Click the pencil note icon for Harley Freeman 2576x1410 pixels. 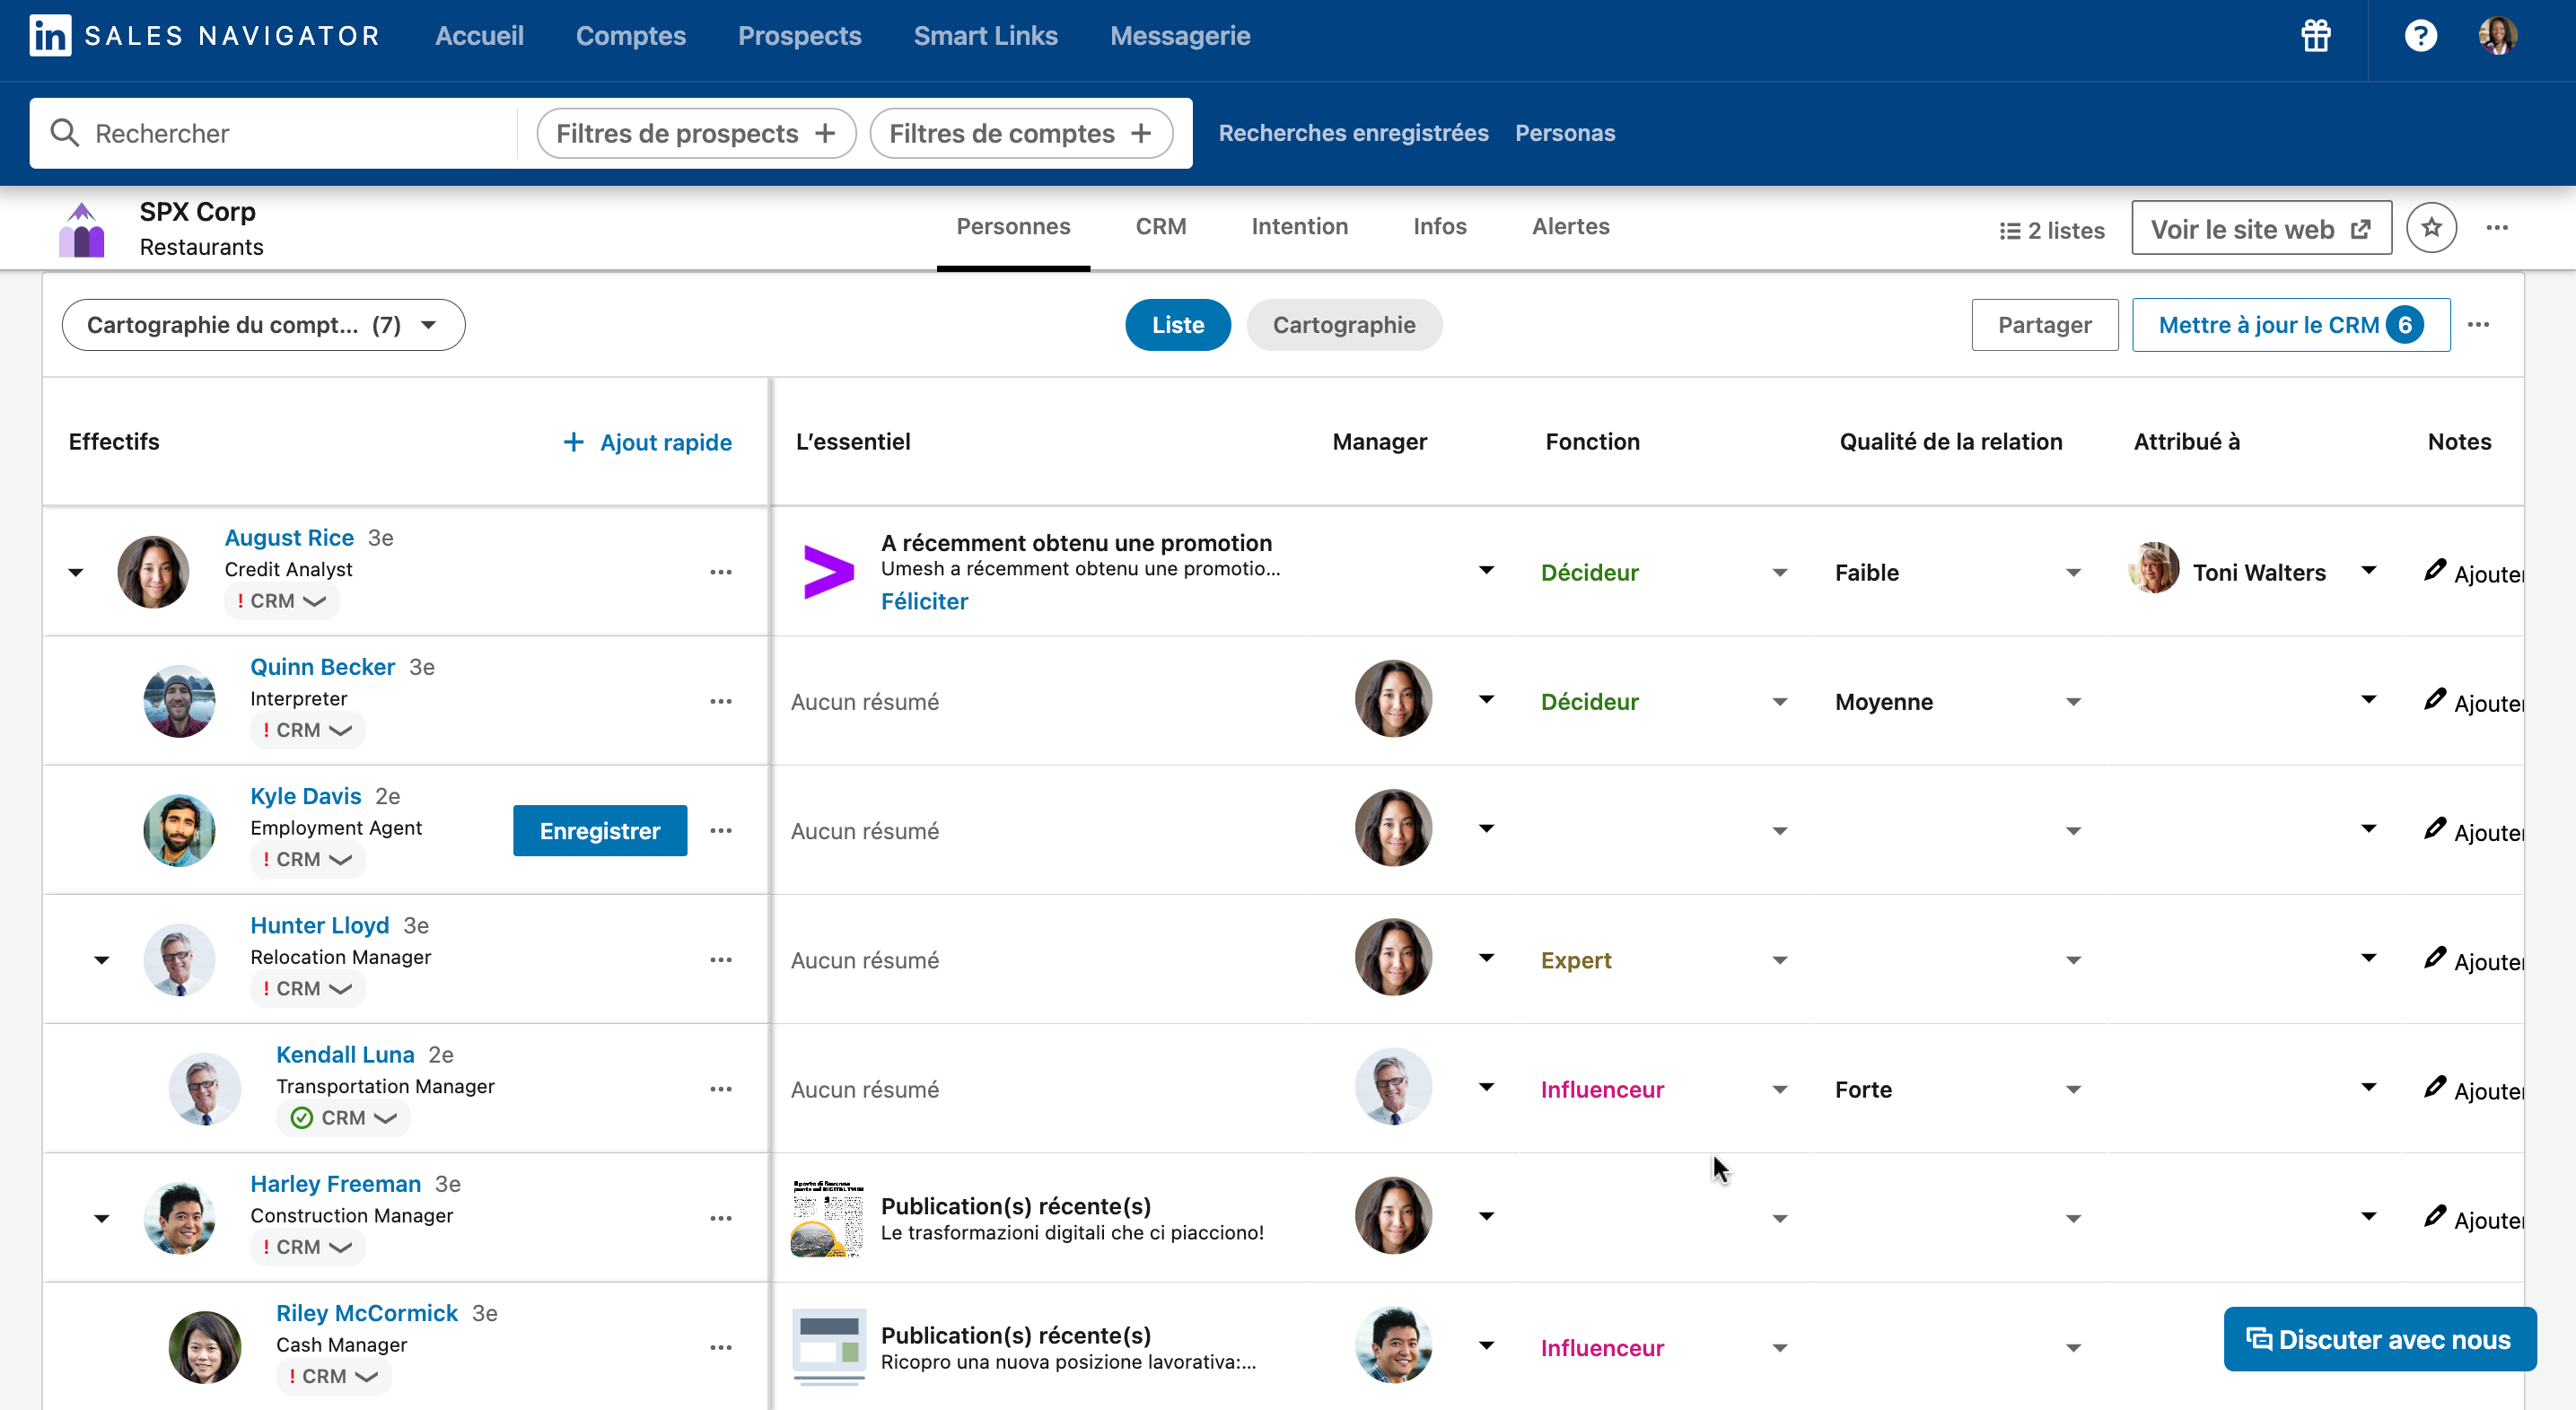coord(2435,1216)
